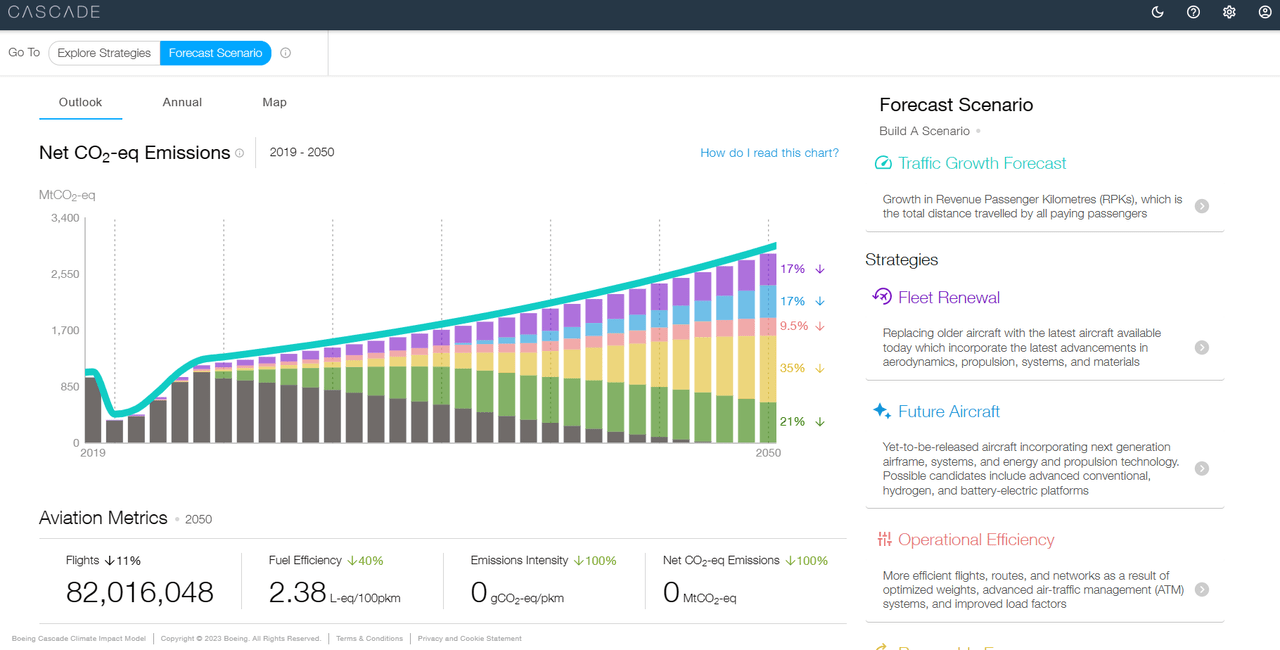
Task: Open the account profile icon
Action: pyautogui.click(x=1264, y=12)
